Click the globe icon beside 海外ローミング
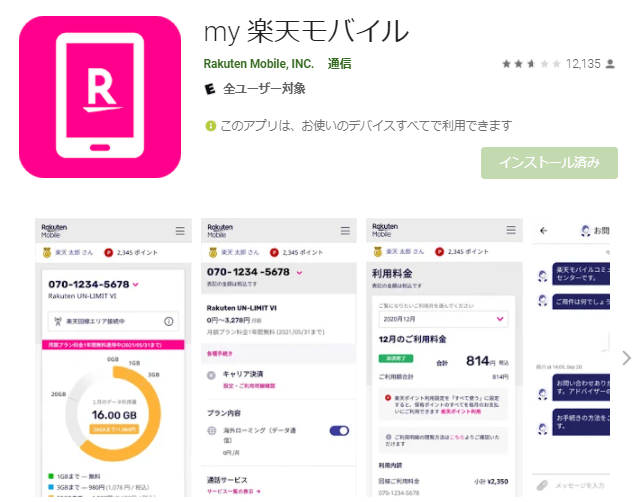The height and width of the screenshot is (502, 644). (x=212, y=431)
